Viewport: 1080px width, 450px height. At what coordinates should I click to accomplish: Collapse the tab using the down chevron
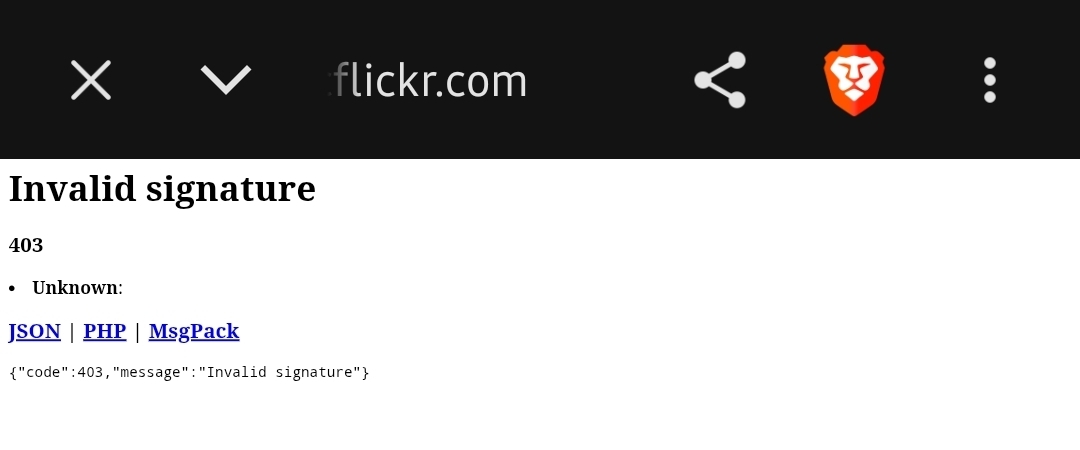click(226, 80)
